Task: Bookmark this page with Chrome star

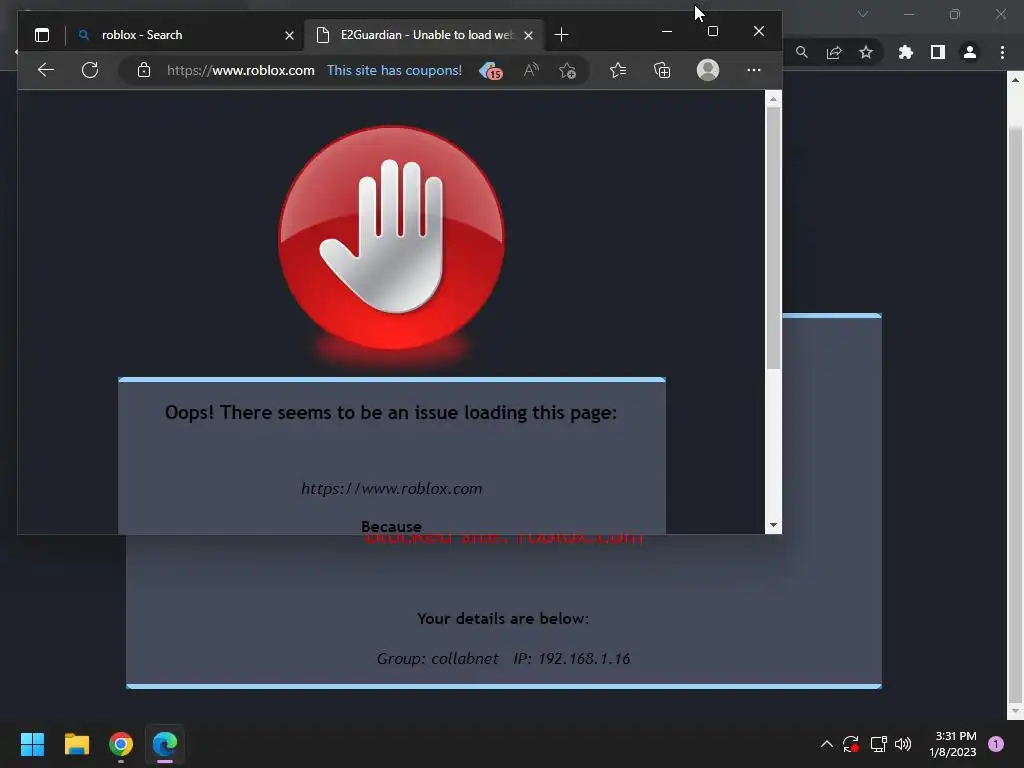Action: pos(866,52)
